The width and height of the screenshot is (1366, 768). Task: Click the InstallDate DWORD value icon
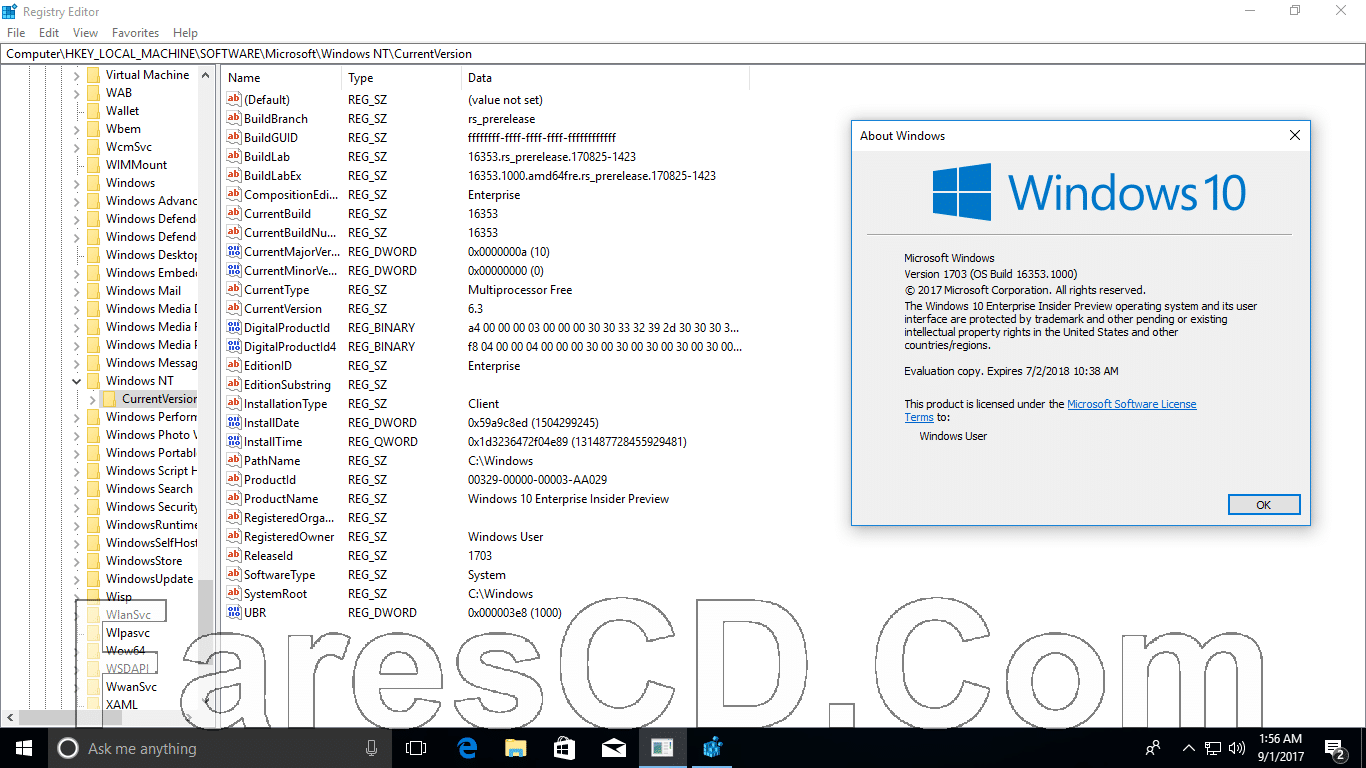point(234,422)
